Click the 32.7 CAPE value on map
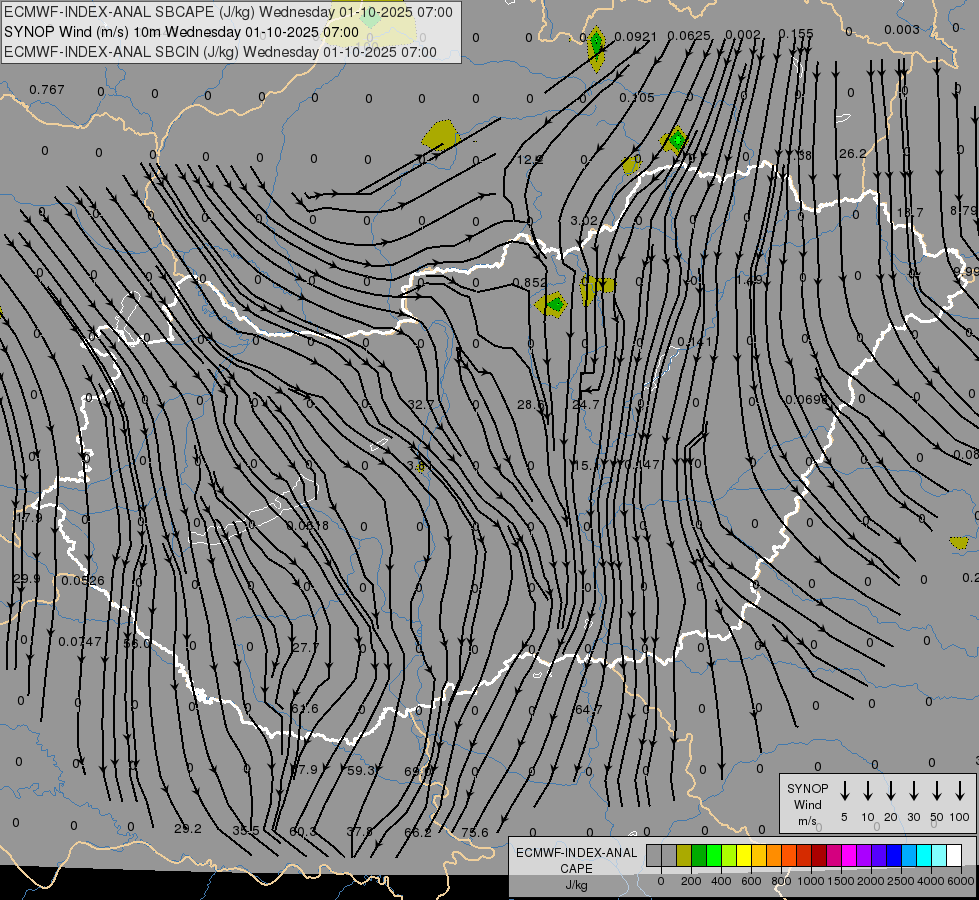This screenshot has width=979, height=900. [x=421, y=405]
